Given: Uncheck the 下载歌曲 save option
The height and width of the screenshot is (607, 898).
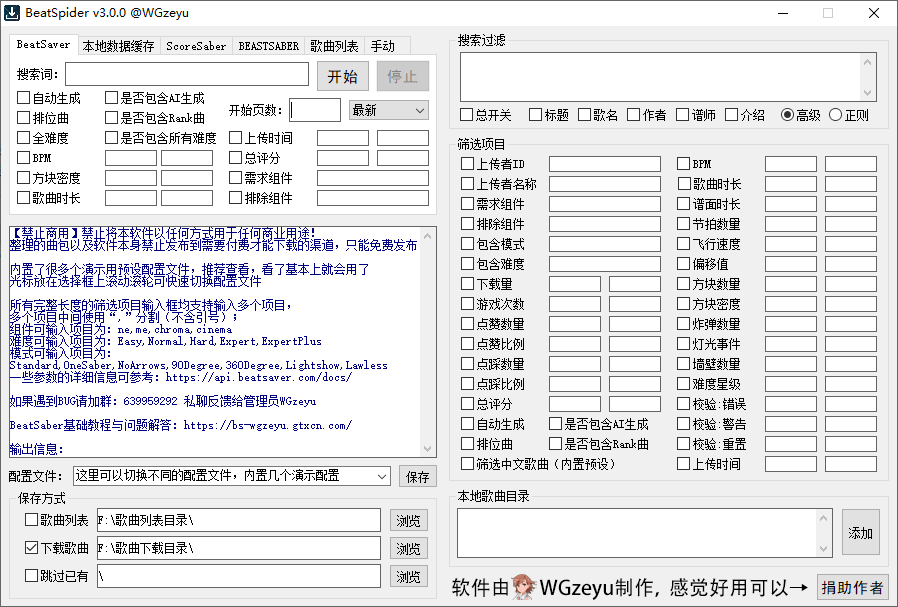Looking at the screenshot, I should pos(31,548).
